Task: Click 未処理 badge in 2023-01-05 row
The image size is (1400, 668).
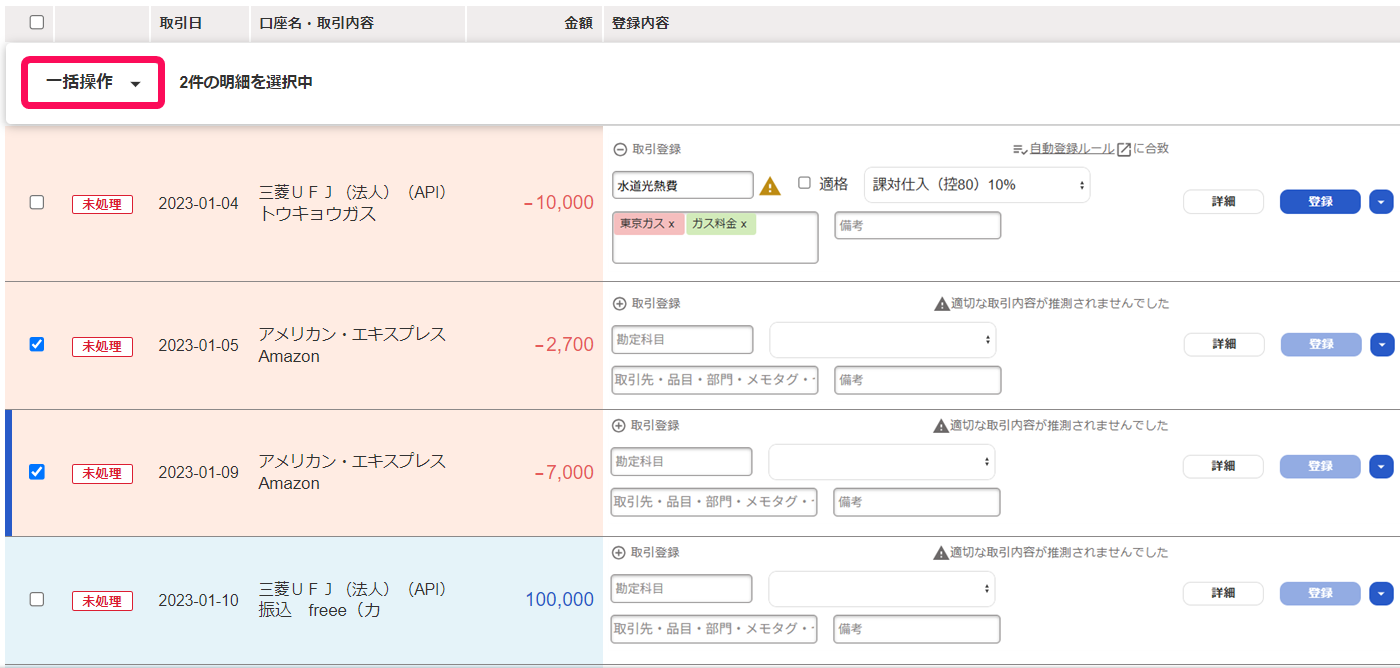Action: (102, 346)
